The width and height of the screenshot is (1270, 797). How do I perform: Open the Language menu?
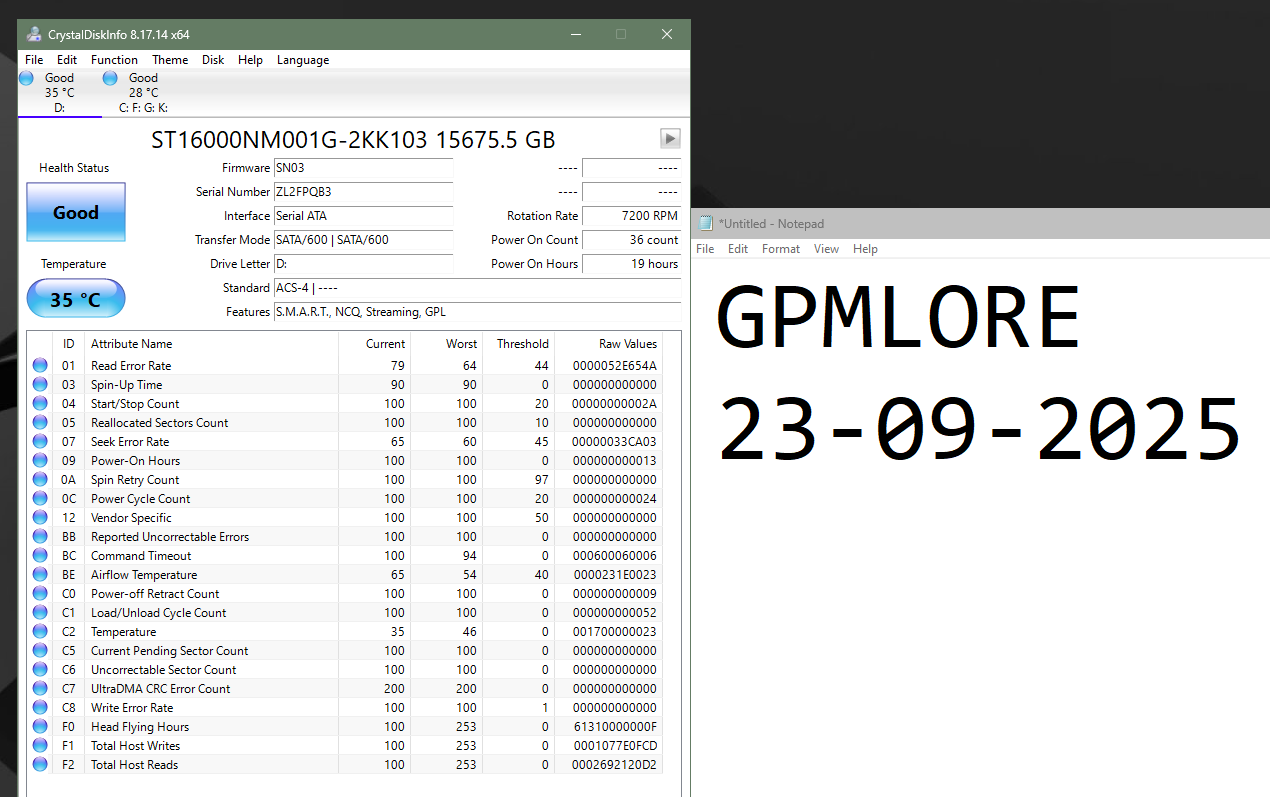[303, 60]
